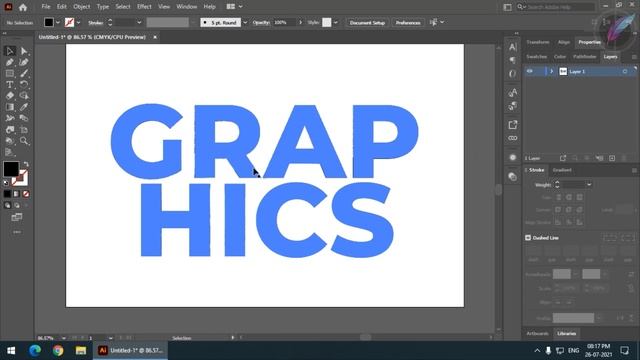Viewport: 640px width, 360px height.
Task: Switch to the Pathfinder tab
Action: tap(584, 57)
